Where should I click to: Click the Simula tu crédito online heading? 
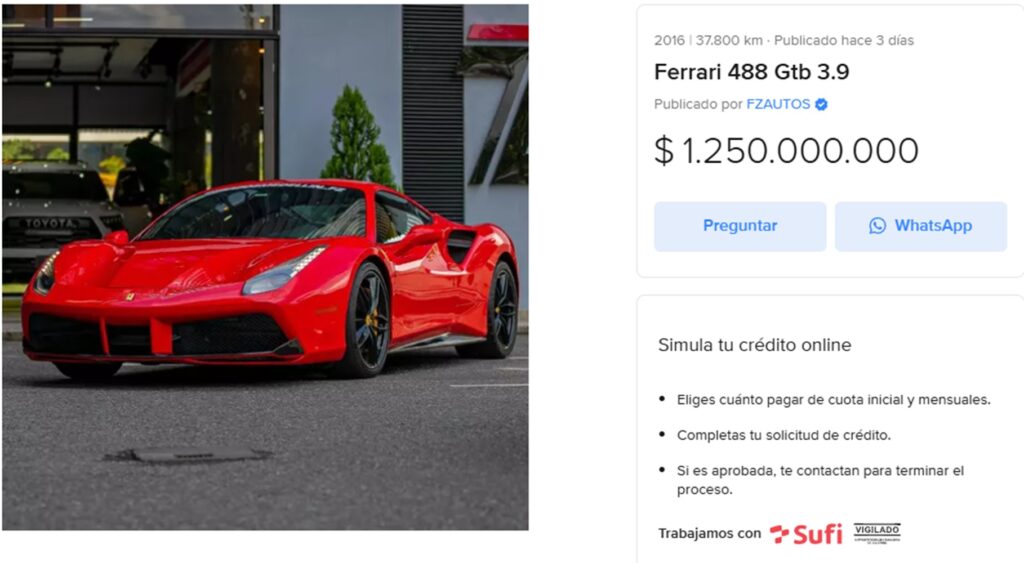pos(754,345)
